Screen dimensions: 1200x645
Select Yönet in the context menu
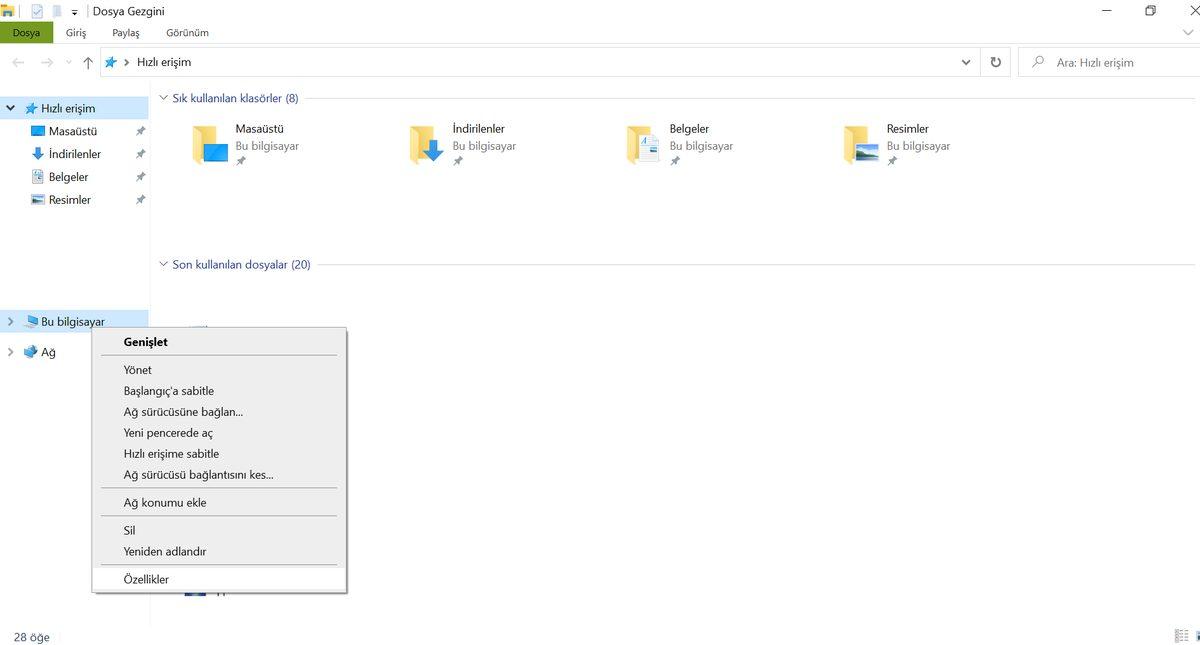(x=138, y=370)
